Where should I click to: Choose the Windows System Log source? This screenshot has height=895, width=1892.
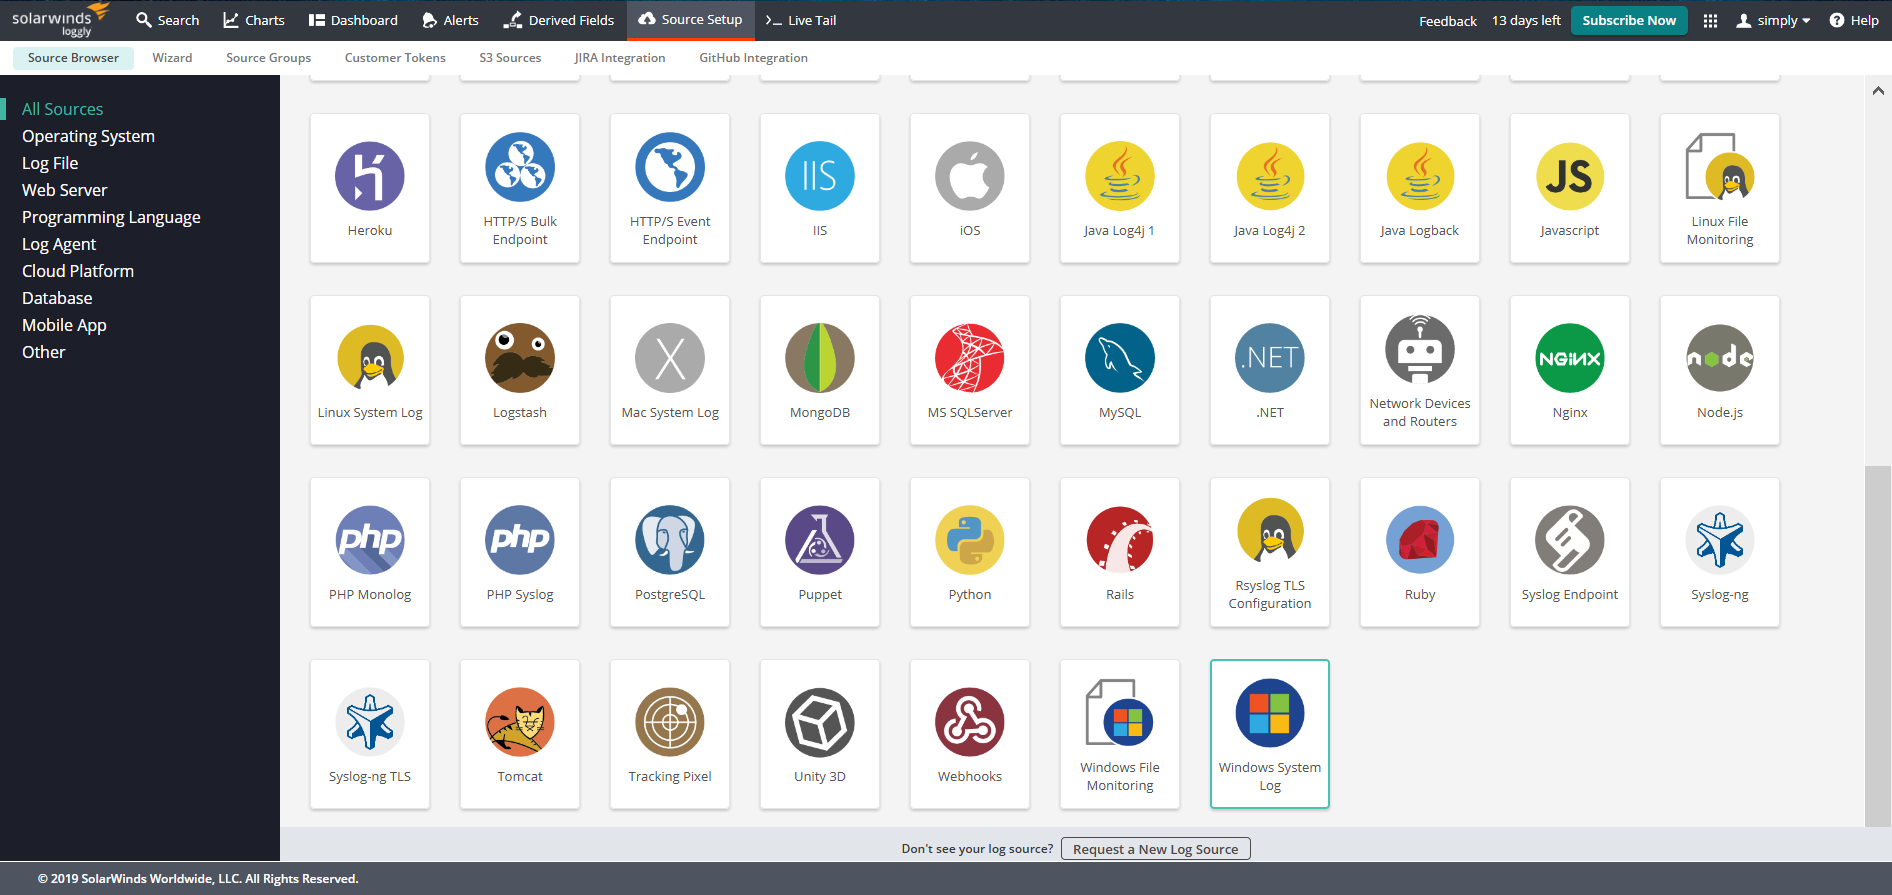[1270, 734]
